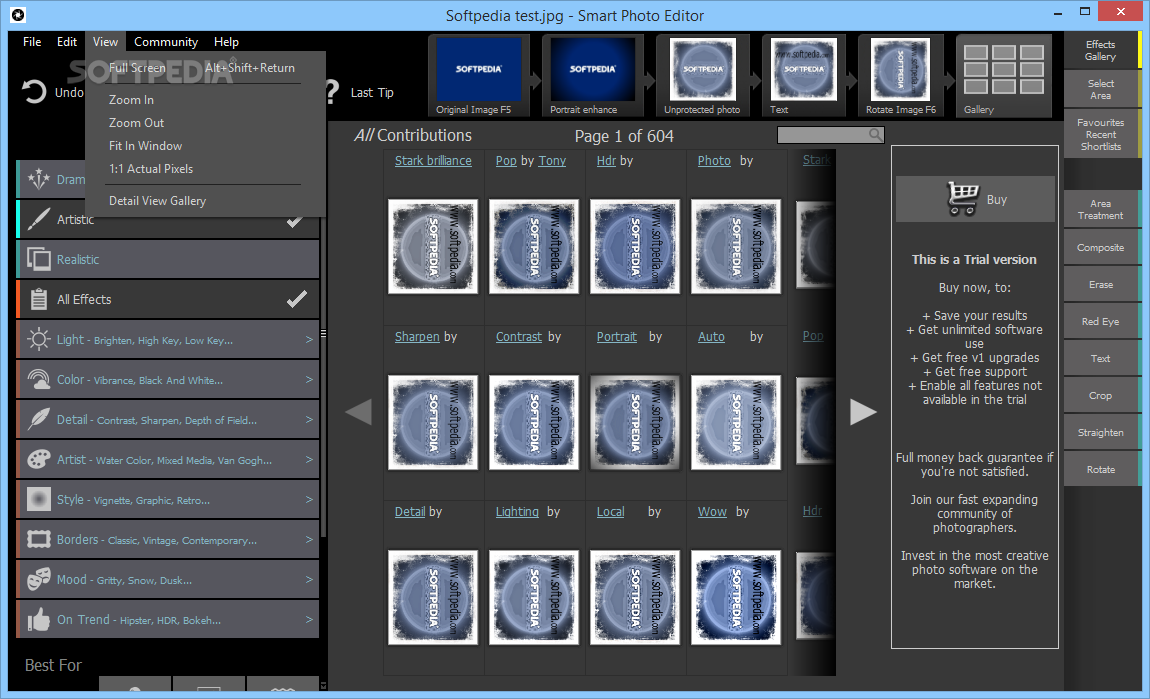Open the Effects Gallery side button

(1100, 51)
